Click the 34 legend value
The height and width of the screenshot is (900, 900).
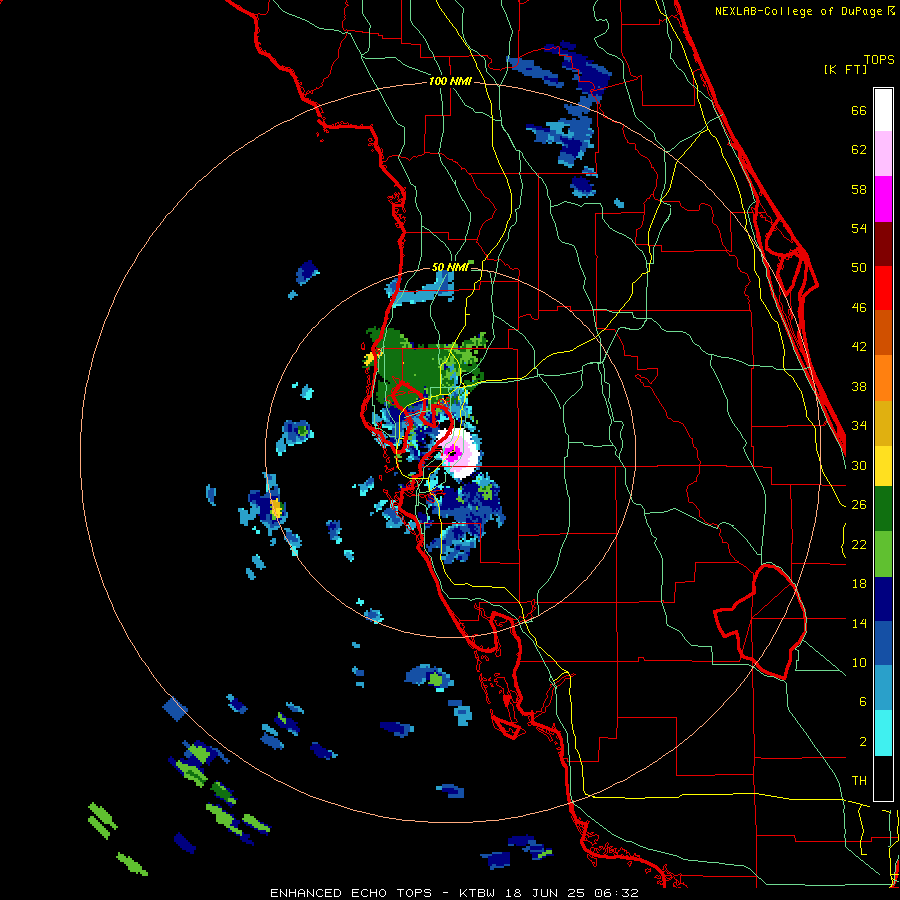tap(859, 426)
